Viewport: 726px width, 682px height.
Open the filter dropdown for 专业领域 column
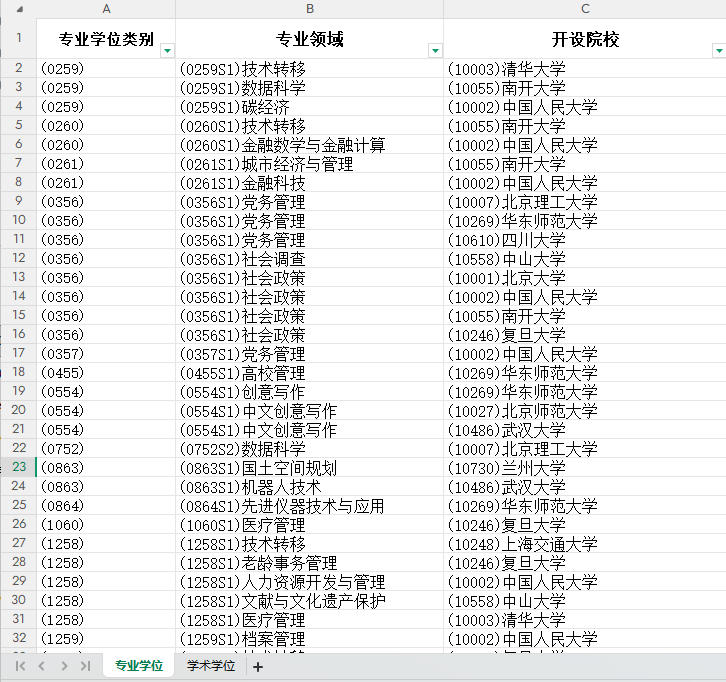point(435,50)
